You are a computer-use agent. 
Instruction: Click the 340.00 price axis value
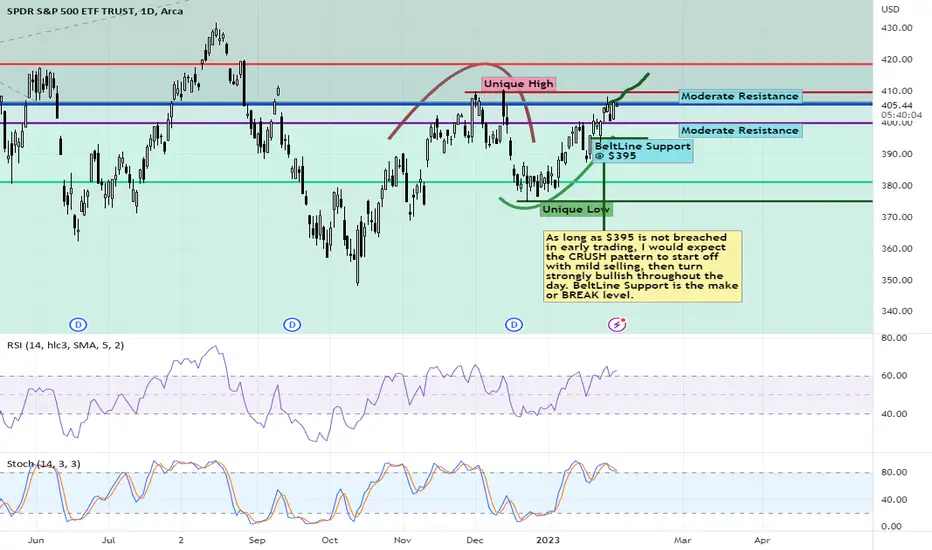pyautogui.click(x=897, y=311)
